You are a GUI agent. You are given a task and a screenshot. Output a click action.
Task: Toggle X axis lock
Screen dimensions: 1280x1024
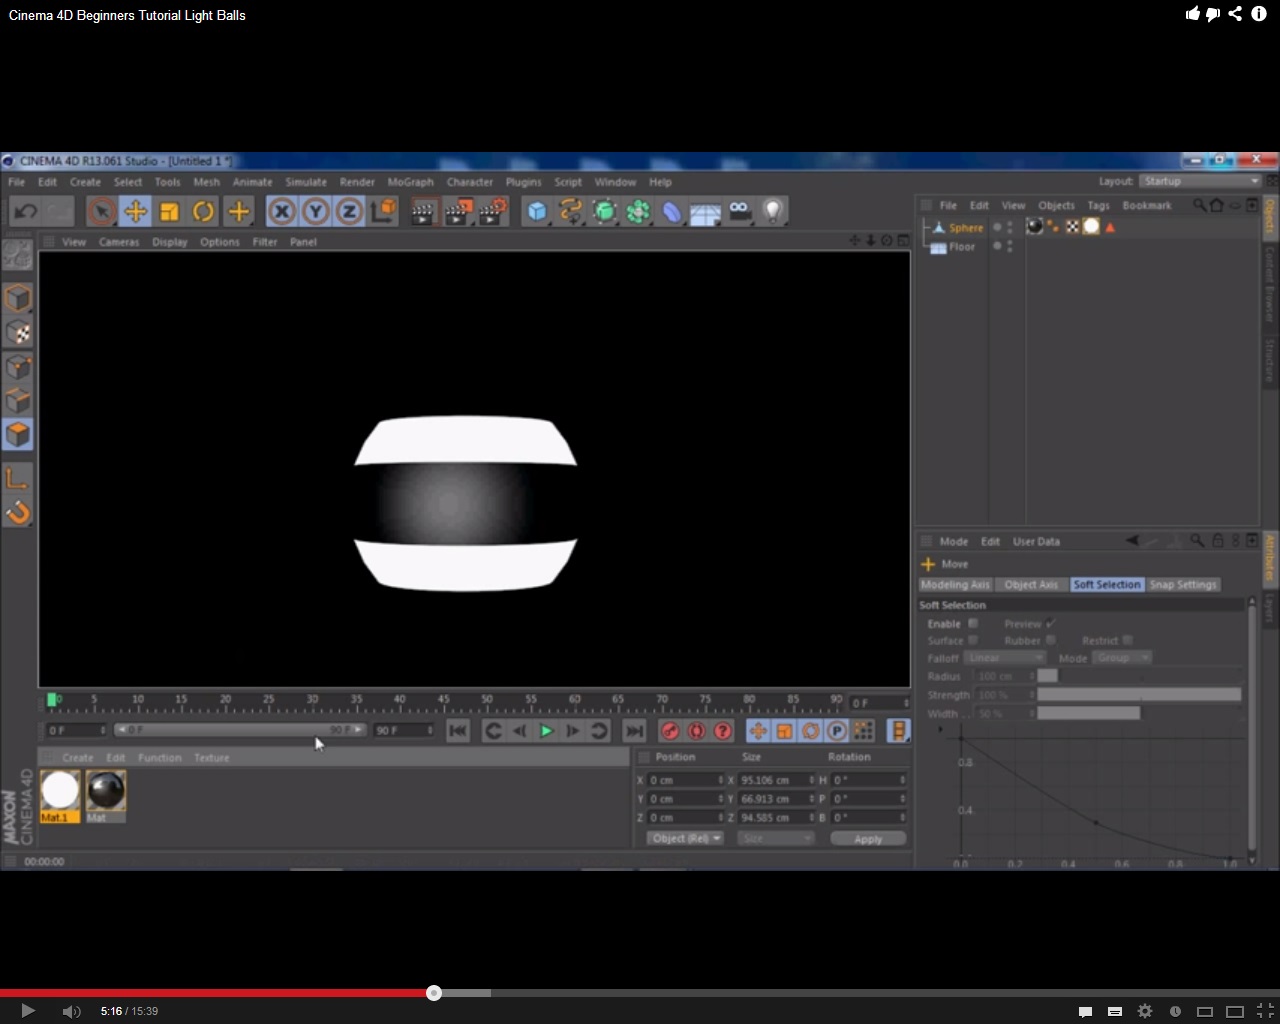(x=282, y=211)
